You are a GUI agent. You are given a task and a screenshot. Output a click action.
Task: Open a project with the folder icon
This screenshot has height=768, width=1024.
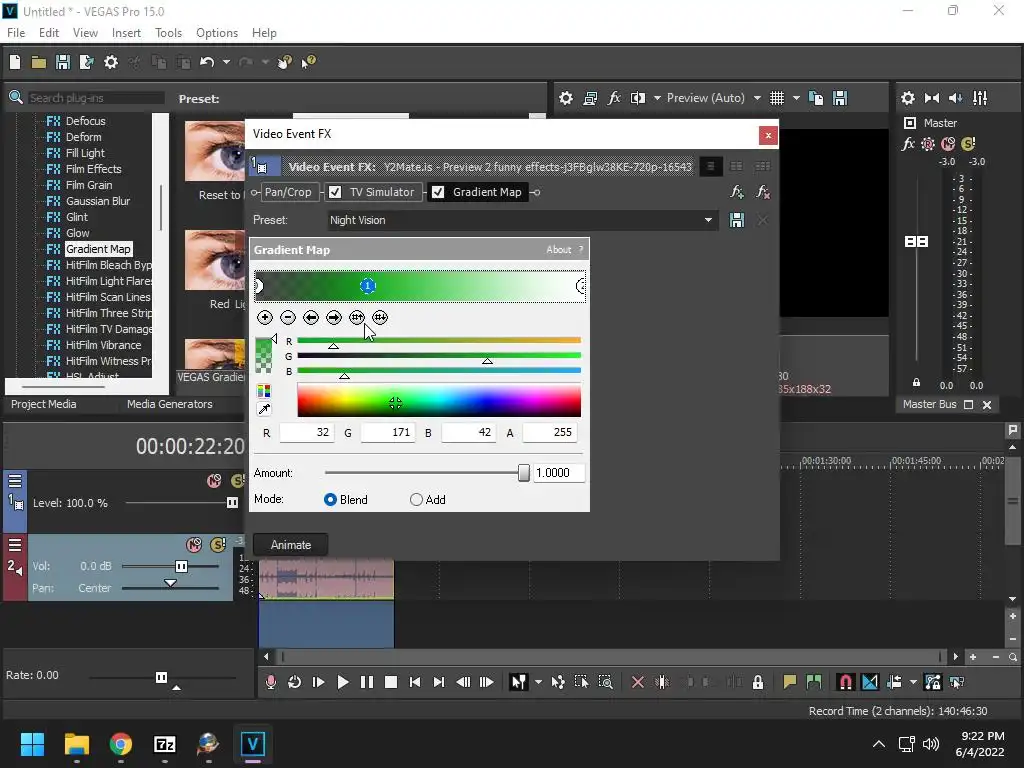[x=39, y=62]
